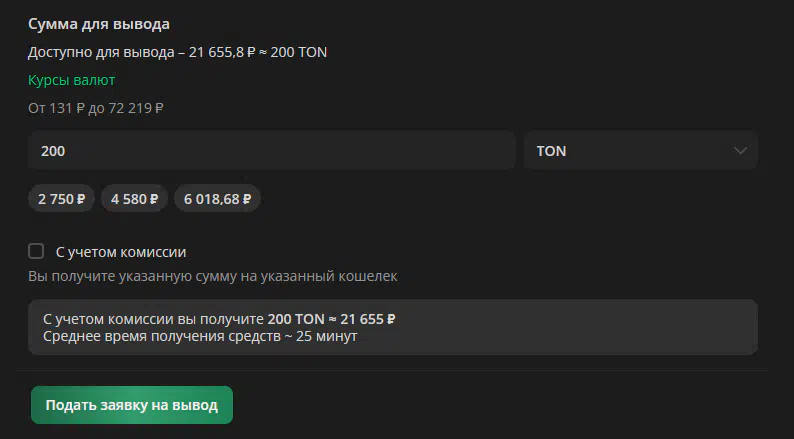Image resolution: width=794 pixels, height=439 pixels.
Task: Choose the 4 580 ₽ preset amount
Action: tap(134, 198)
